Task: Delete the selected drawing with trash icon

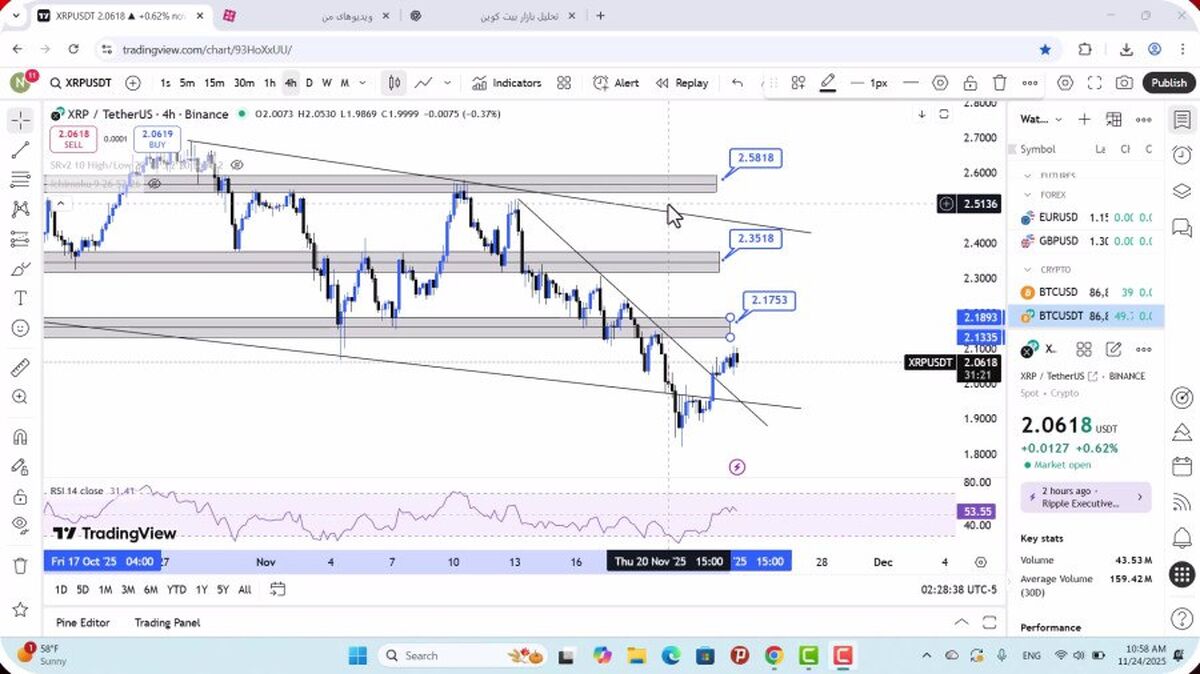Action: coord(1000,83)
